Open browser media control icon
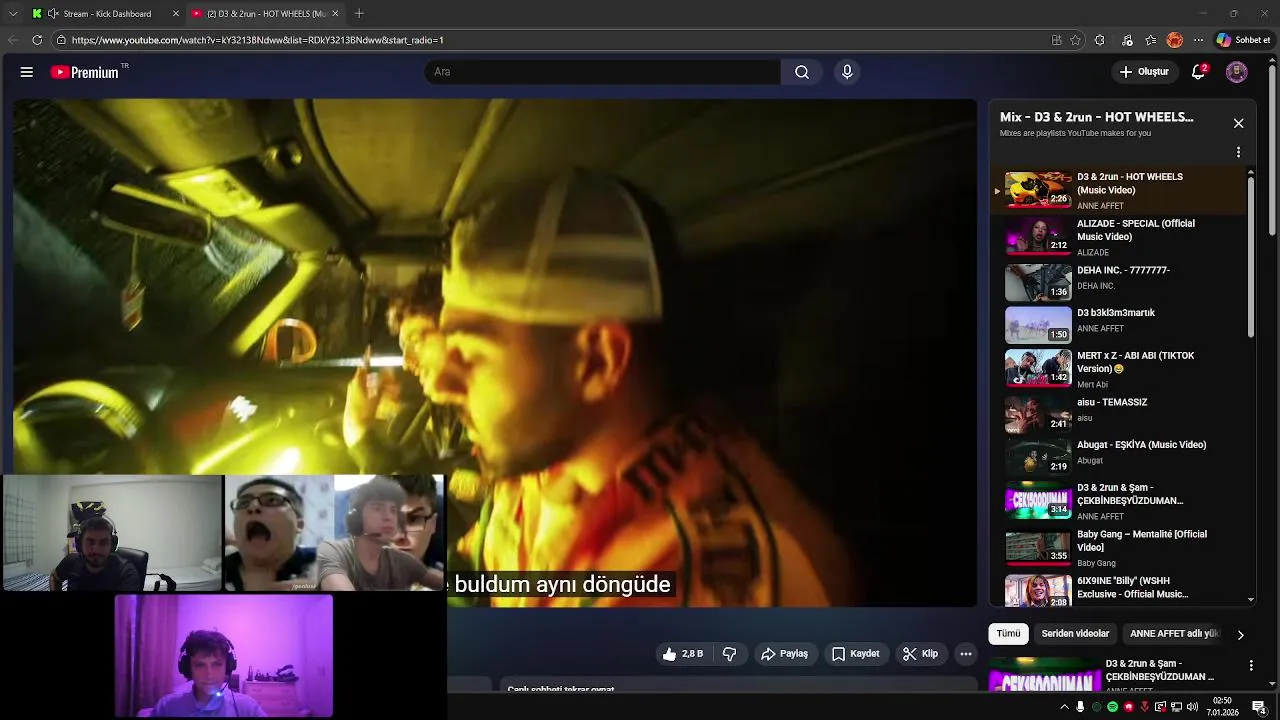This screenshot has width=1280, height=720. click(x=1127, y=40)
